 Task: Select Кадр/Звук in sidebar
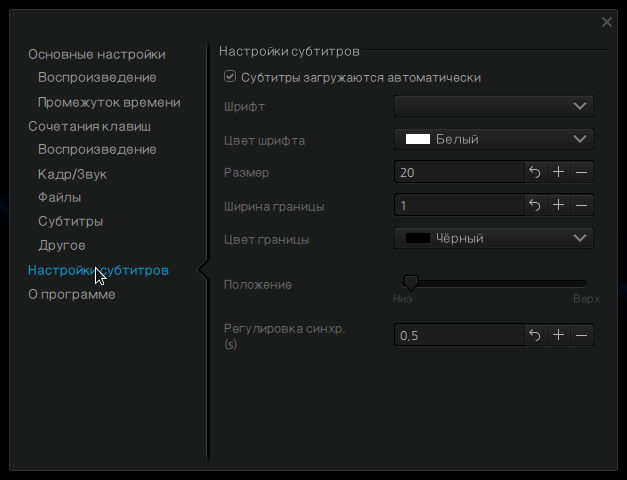pyautogui.click(x=72, y=174)
